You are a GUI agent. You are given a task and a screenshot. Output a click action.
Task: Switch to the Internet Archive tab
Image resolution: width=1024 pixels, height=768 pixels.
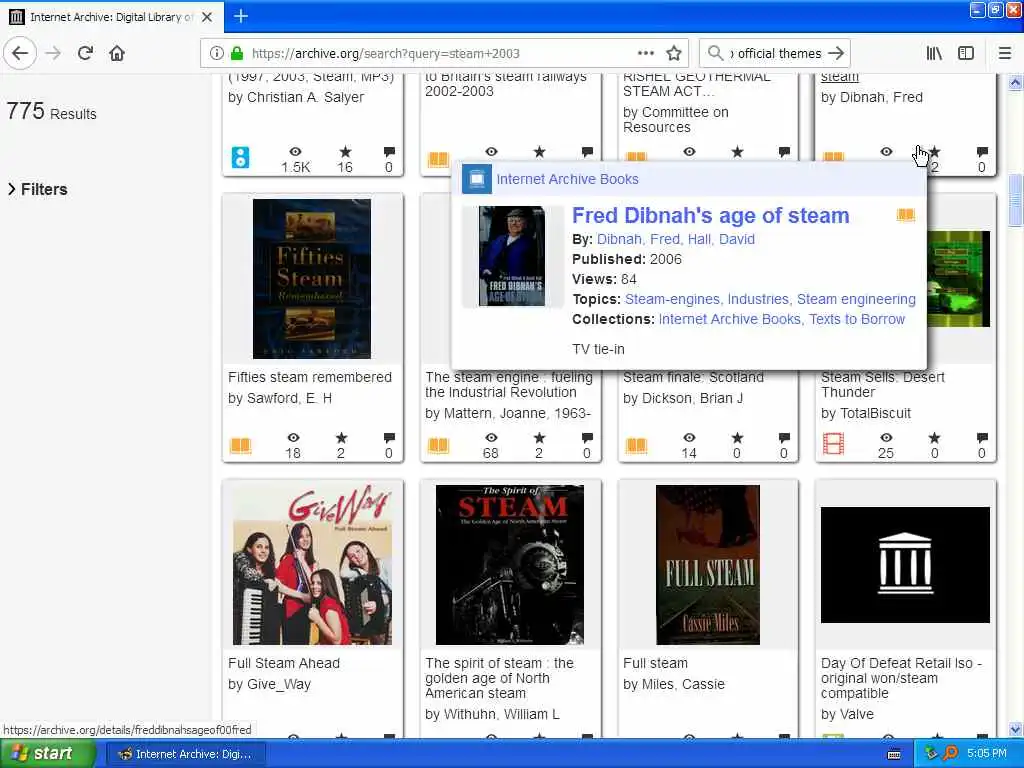(x=111, y=16)
